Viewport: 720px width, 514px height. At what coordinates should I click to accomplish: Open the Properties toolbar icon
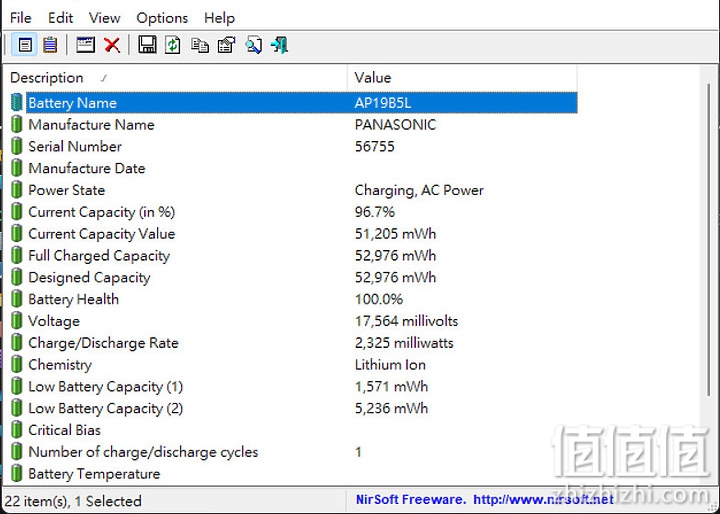point(226,45)
